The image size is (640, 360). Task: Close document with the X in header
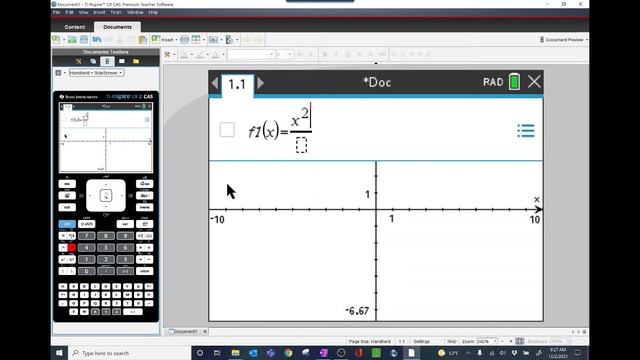[534, 82]
